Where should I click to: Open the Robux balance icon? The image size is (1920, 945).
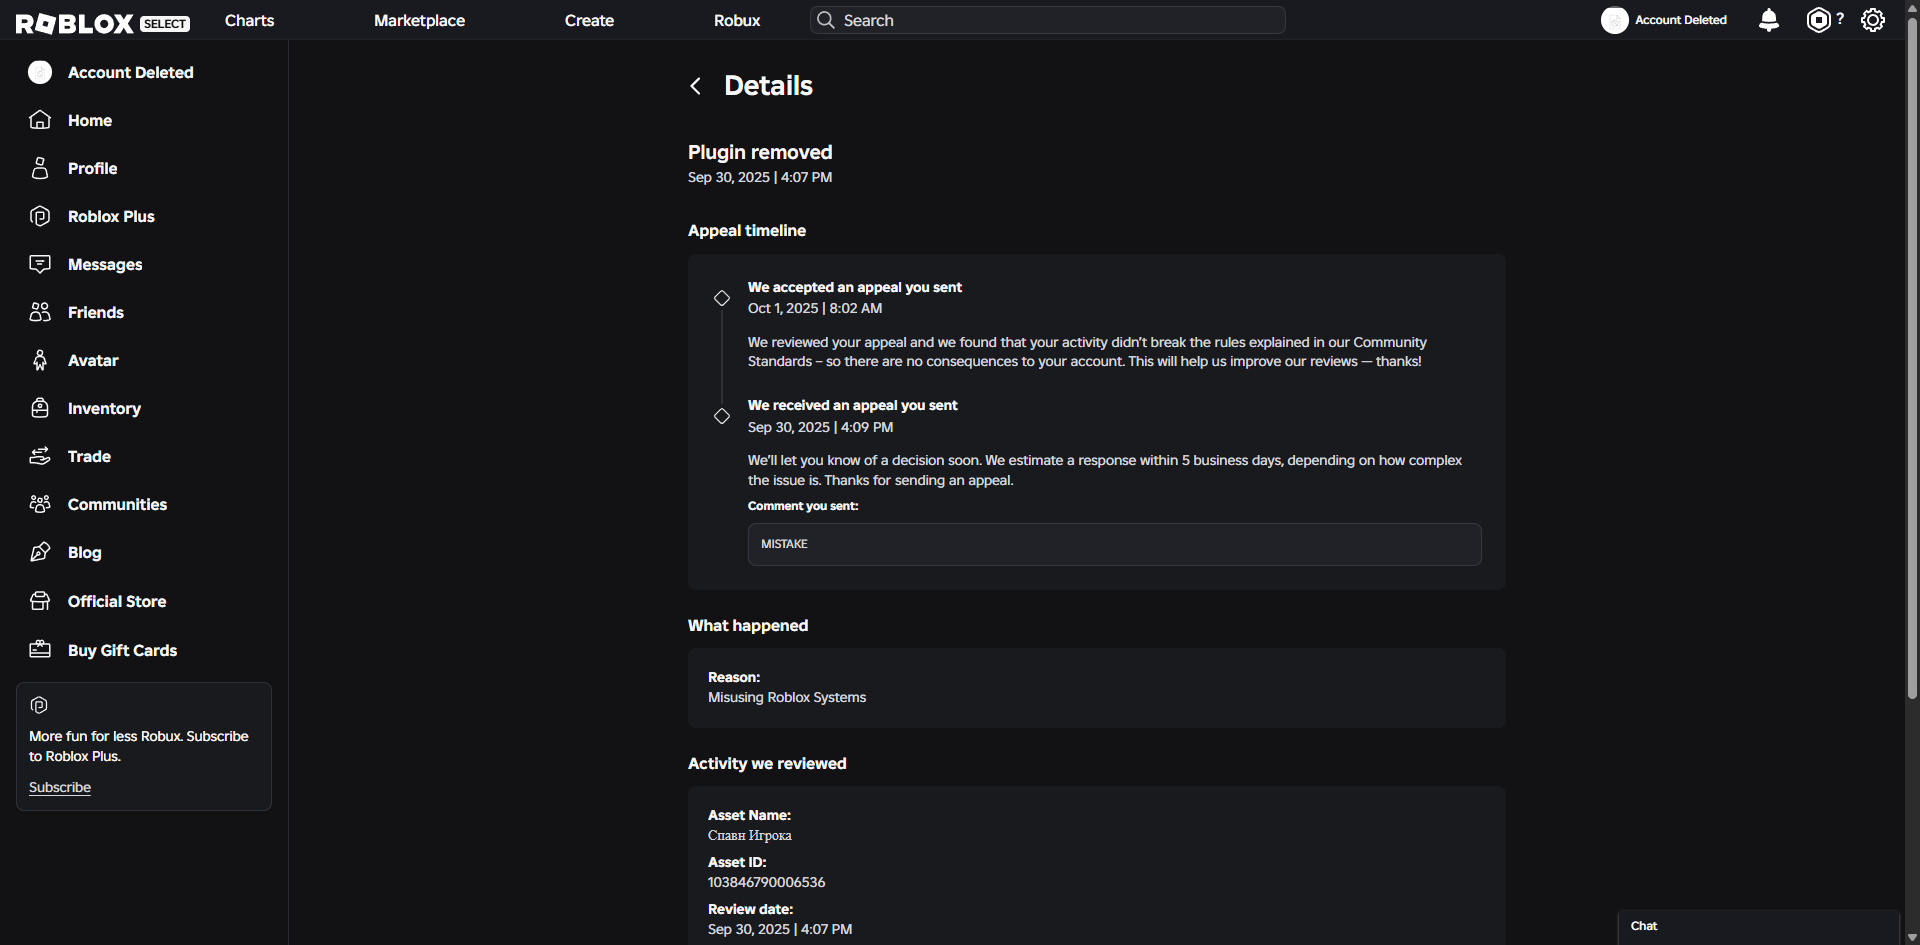(x=1819, y=20)
